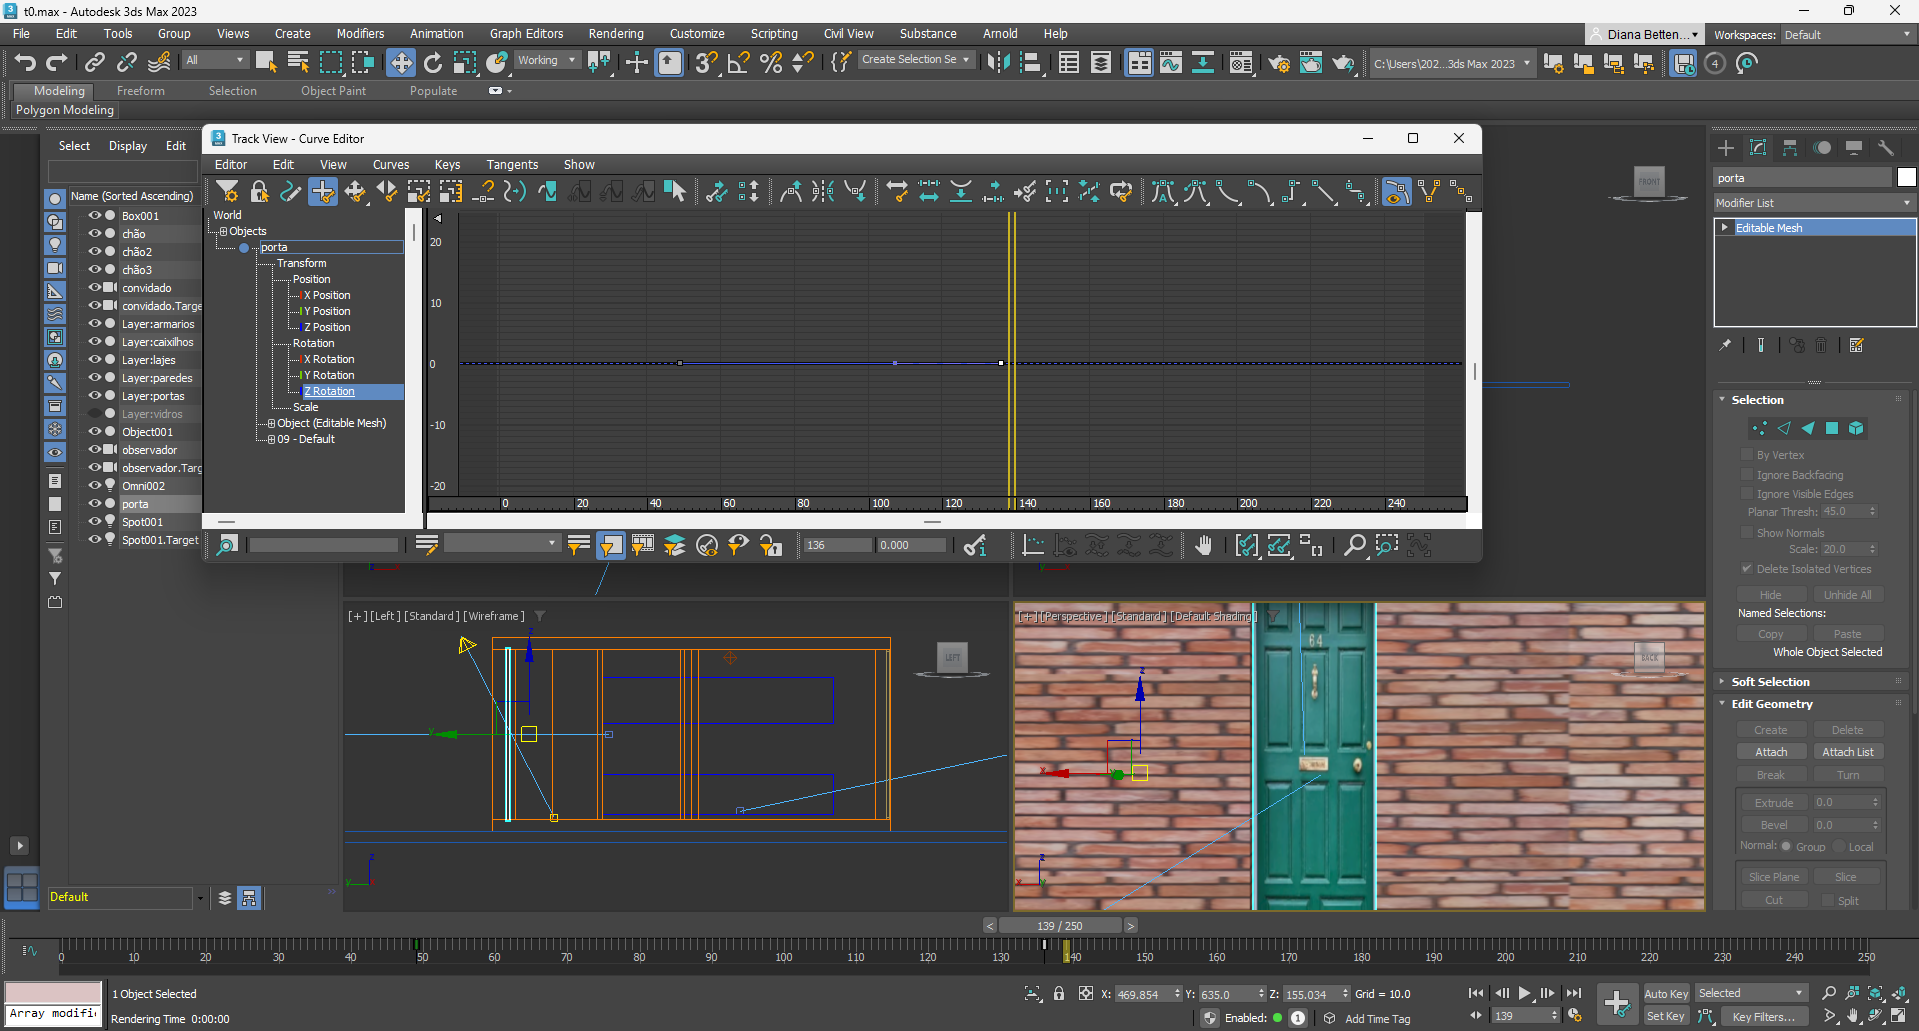
Task: Activate the Select and Move tool
Action: (x=400, y=63)
